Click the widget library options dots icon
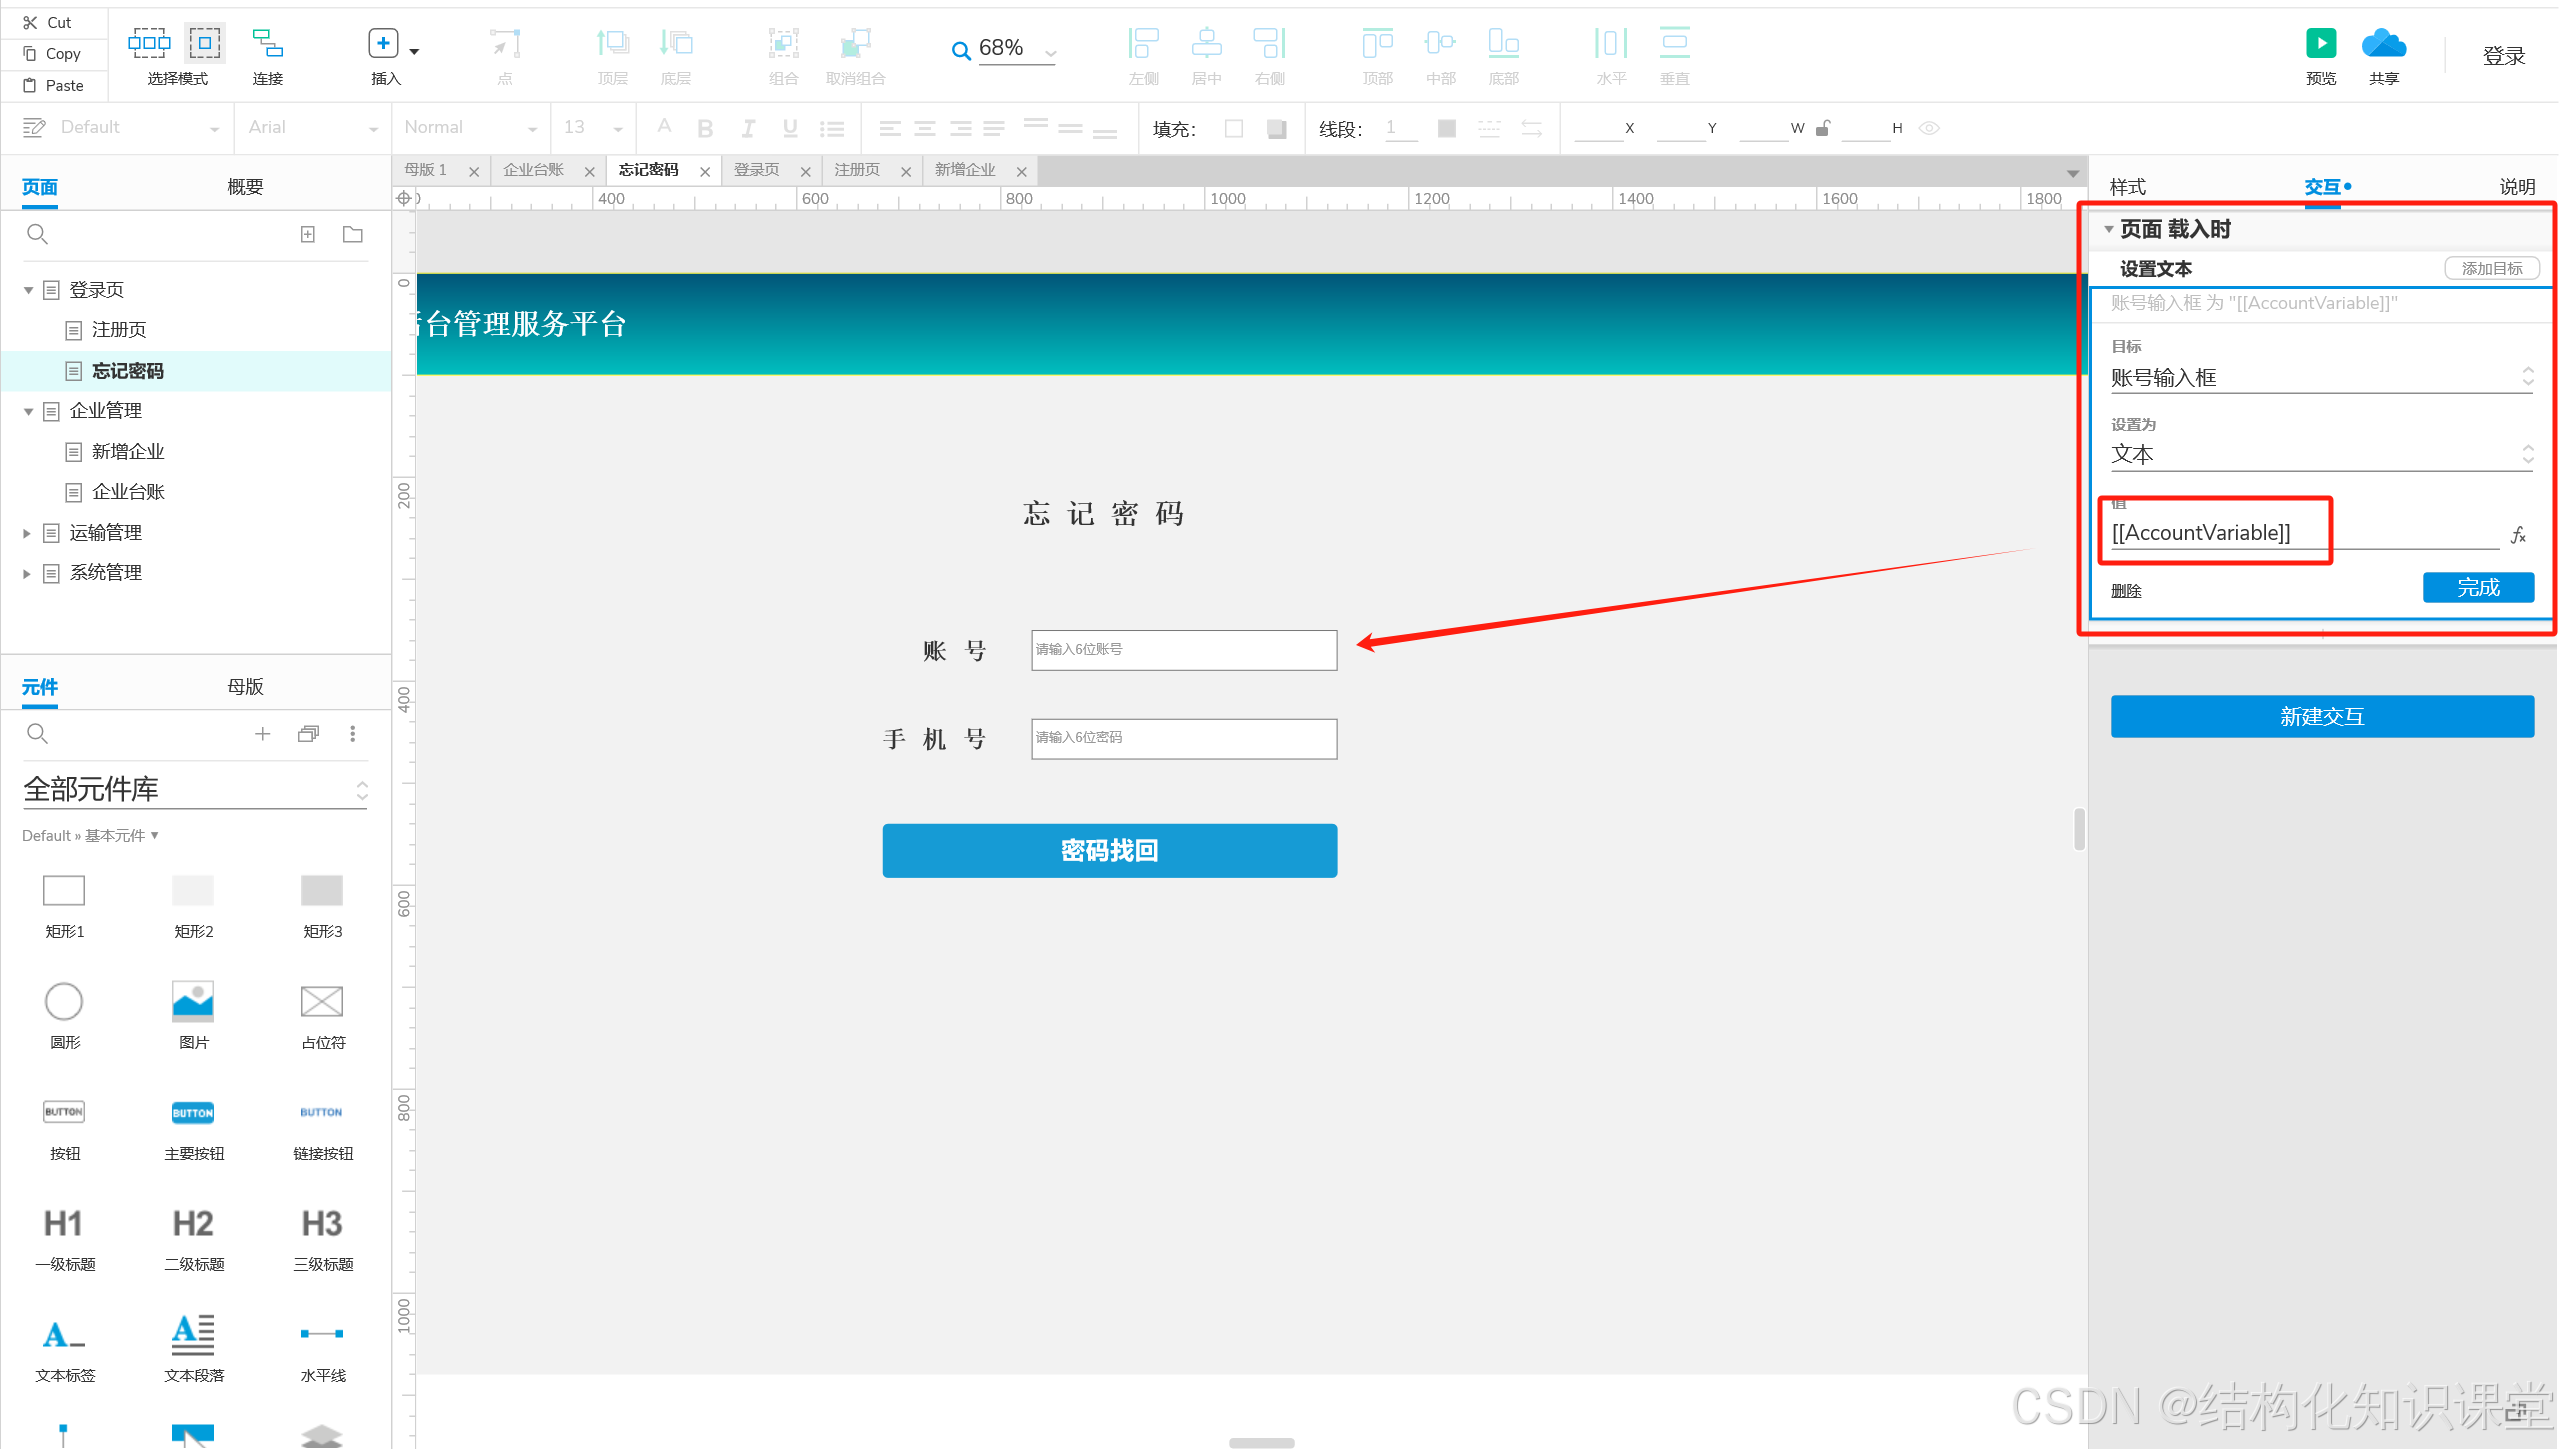2559x1449 pixels. (x=352, y=734)
